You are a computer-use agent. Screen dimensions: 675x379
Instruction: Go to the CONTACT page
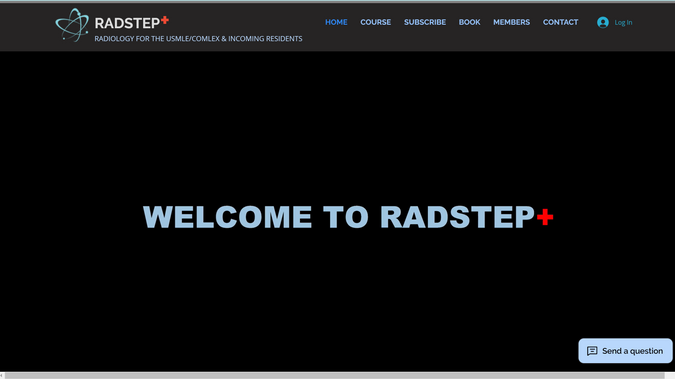coord(560,22)
